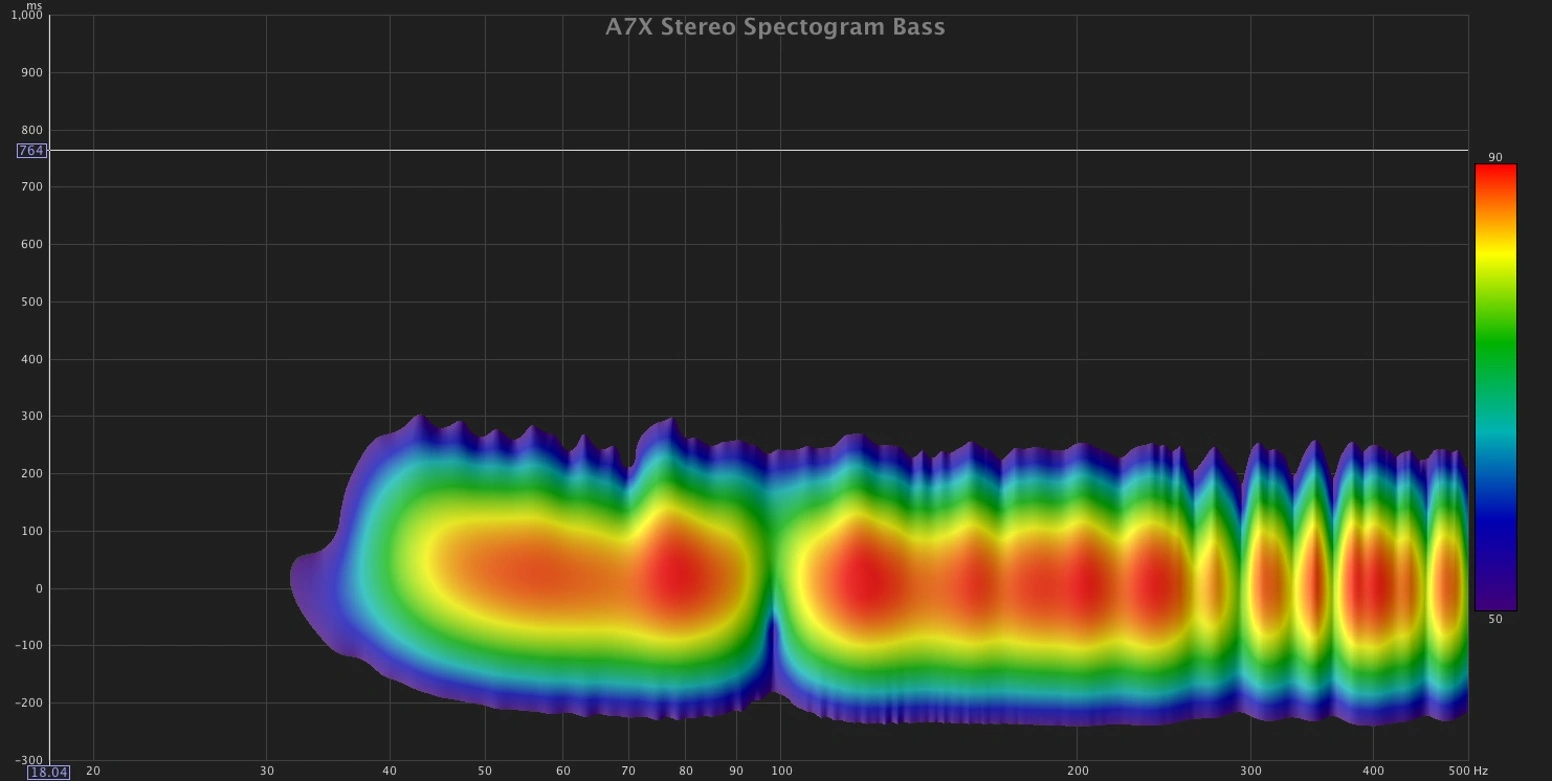Screen dimensions: 1552x781
Task: Click the 300 label on the frequency axis
Action: click(x=1250, y=771)
